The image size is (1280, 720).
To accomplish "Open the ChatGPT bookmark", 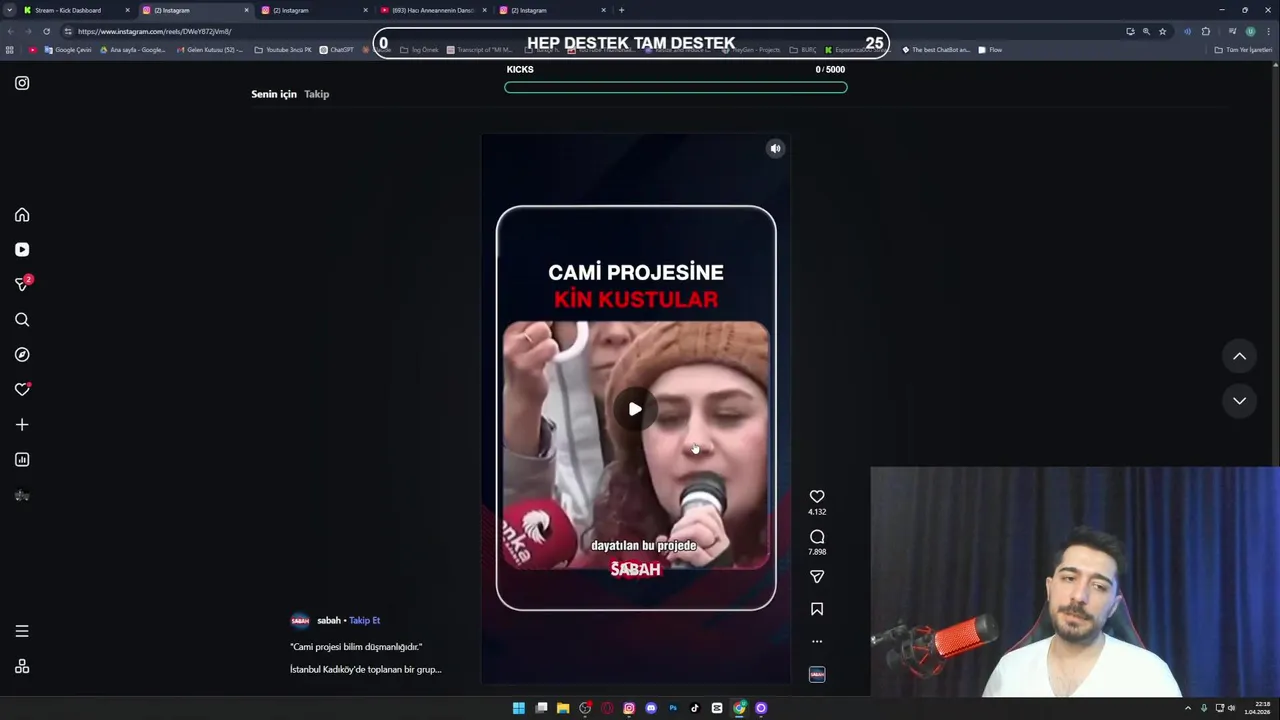I will point(337,50).
